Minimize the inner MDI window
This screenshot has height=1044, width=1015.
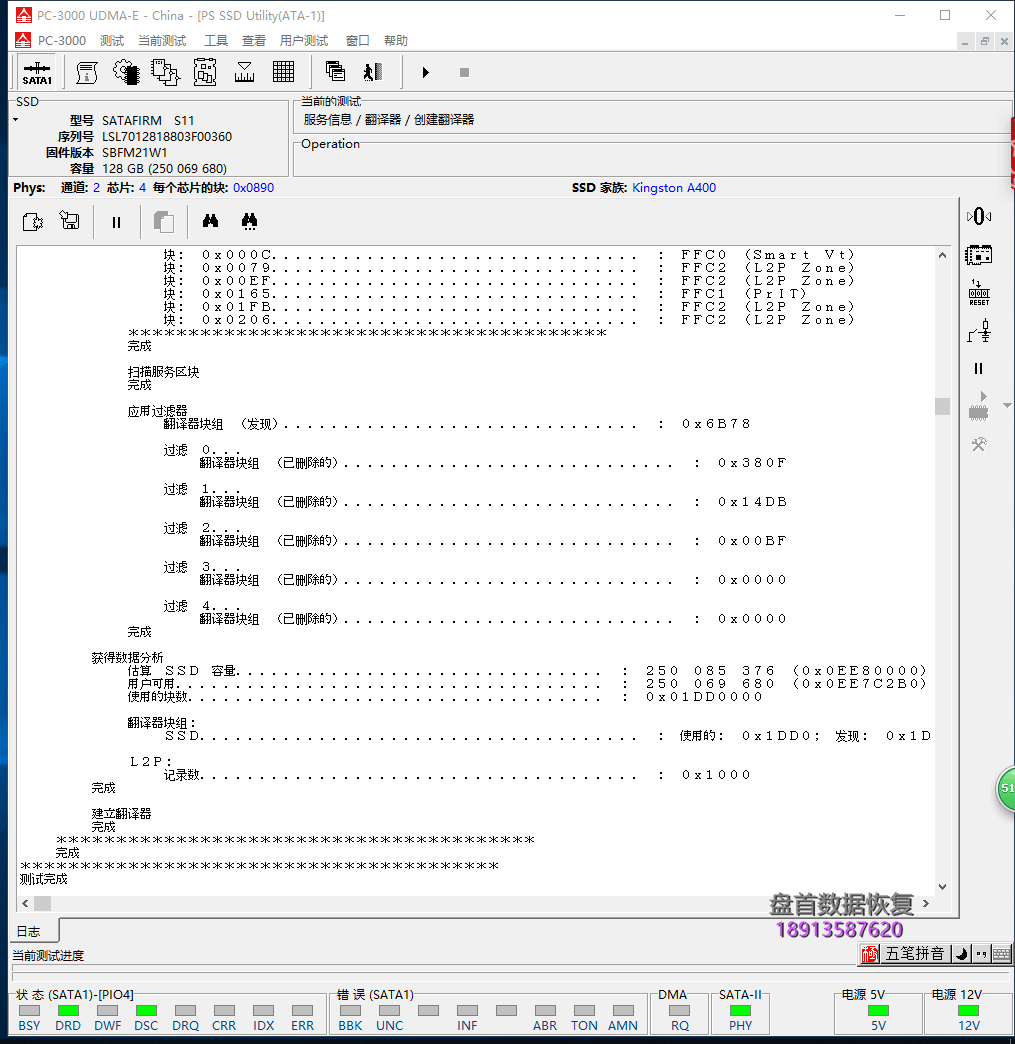pyautogui.click(x=964, y=41)
